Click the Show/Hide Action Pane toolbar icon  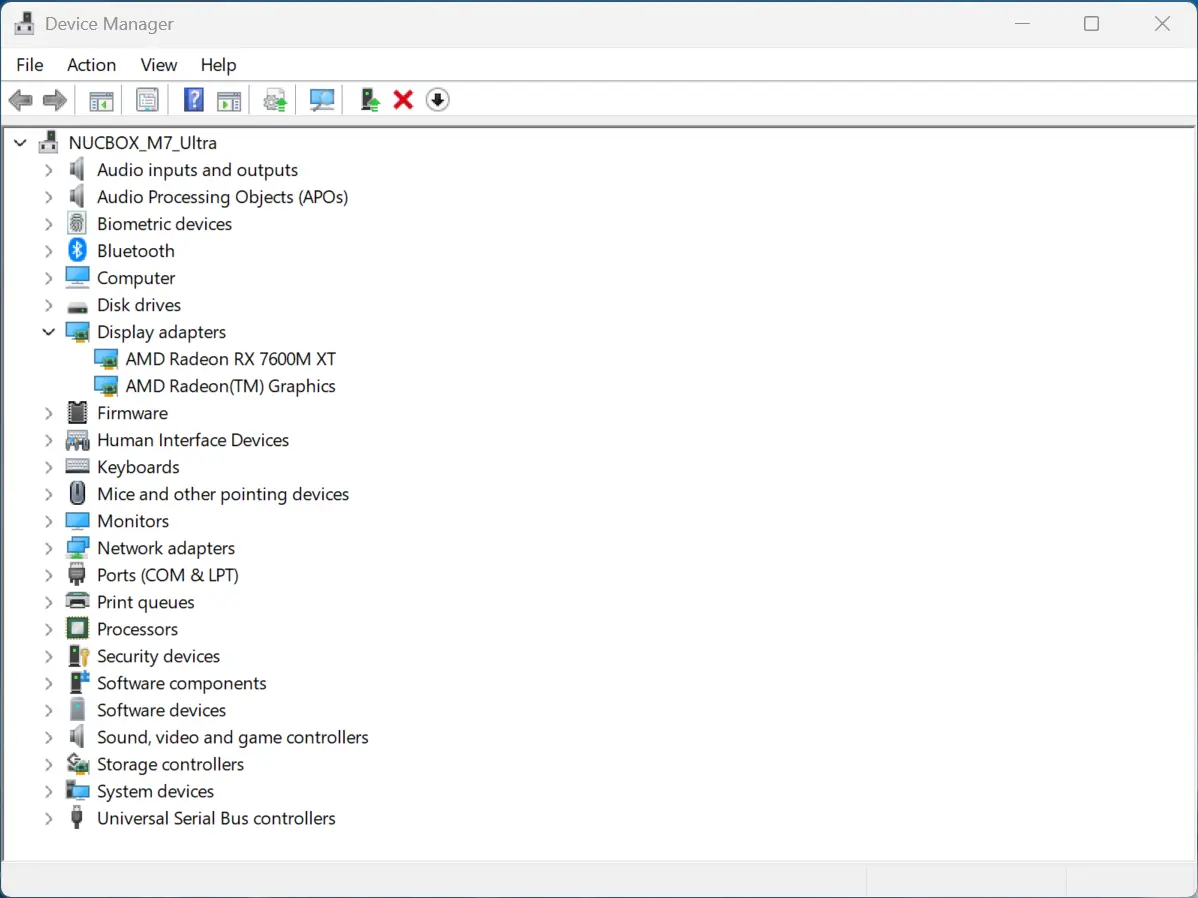(x=228, y=100)
